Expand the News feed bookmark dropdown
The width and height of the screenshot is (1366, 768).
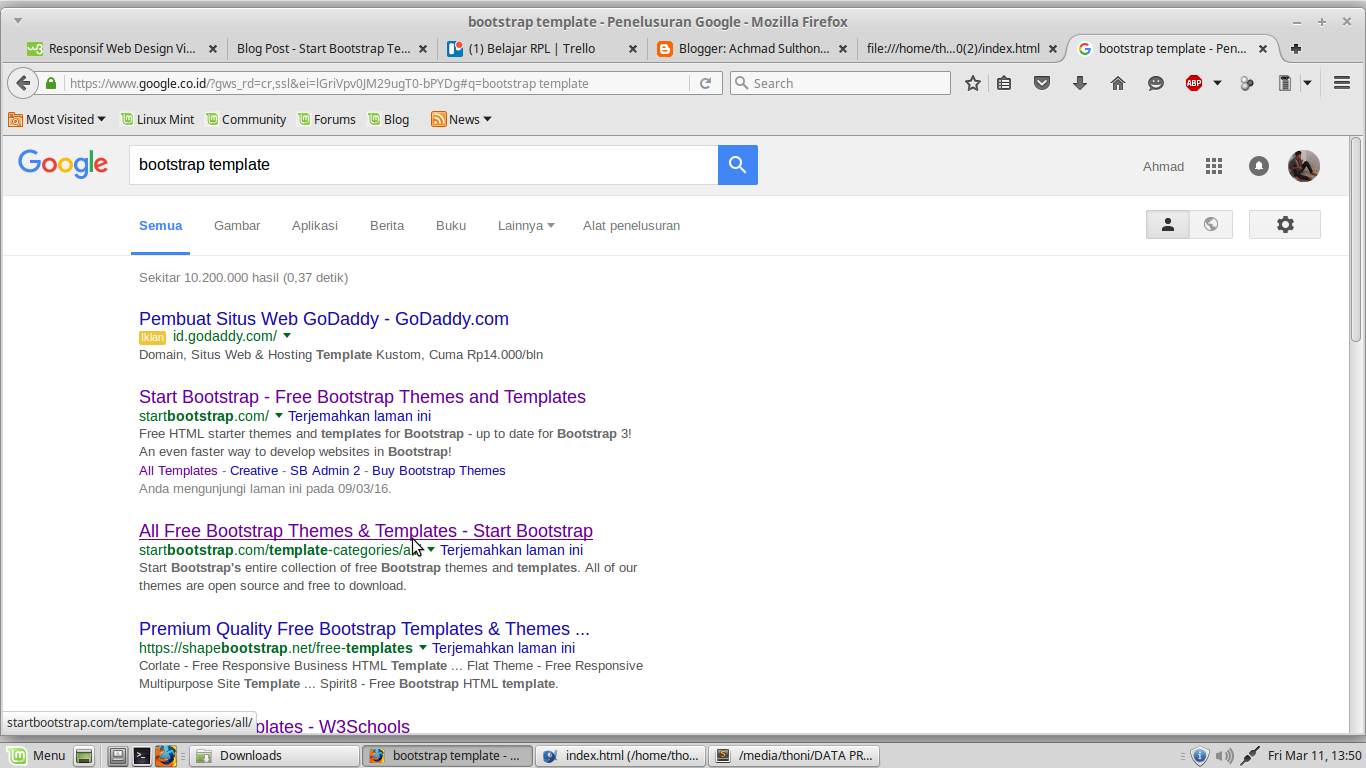coord(462,119)
